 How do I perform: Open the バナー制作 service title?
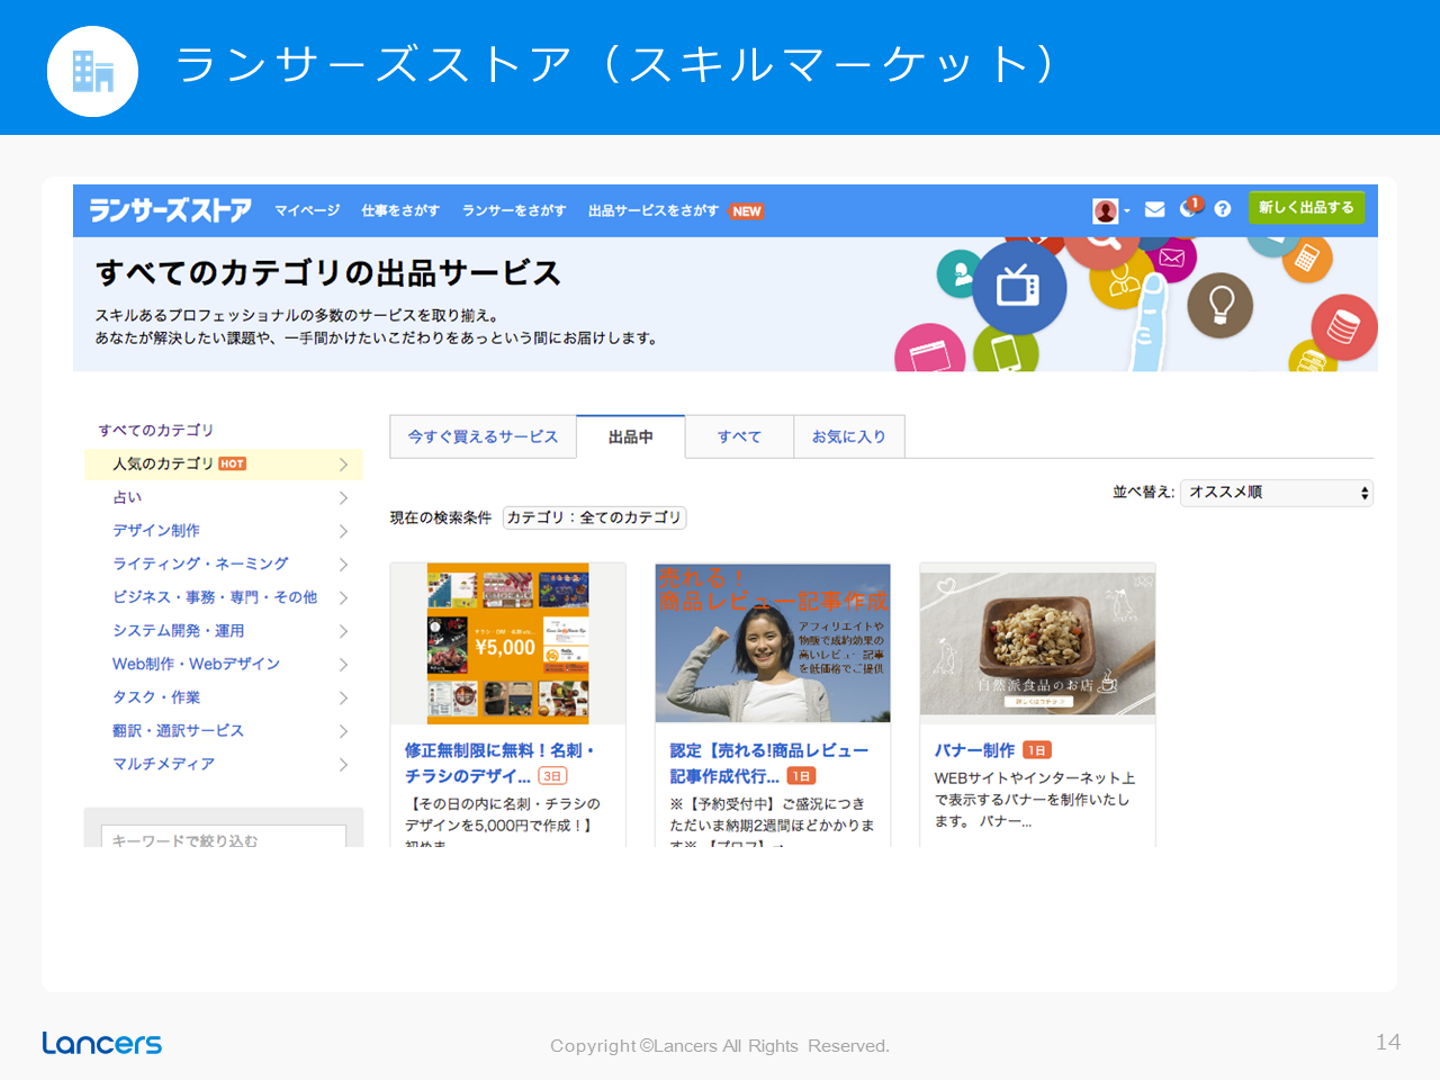(x=974, y=750)
